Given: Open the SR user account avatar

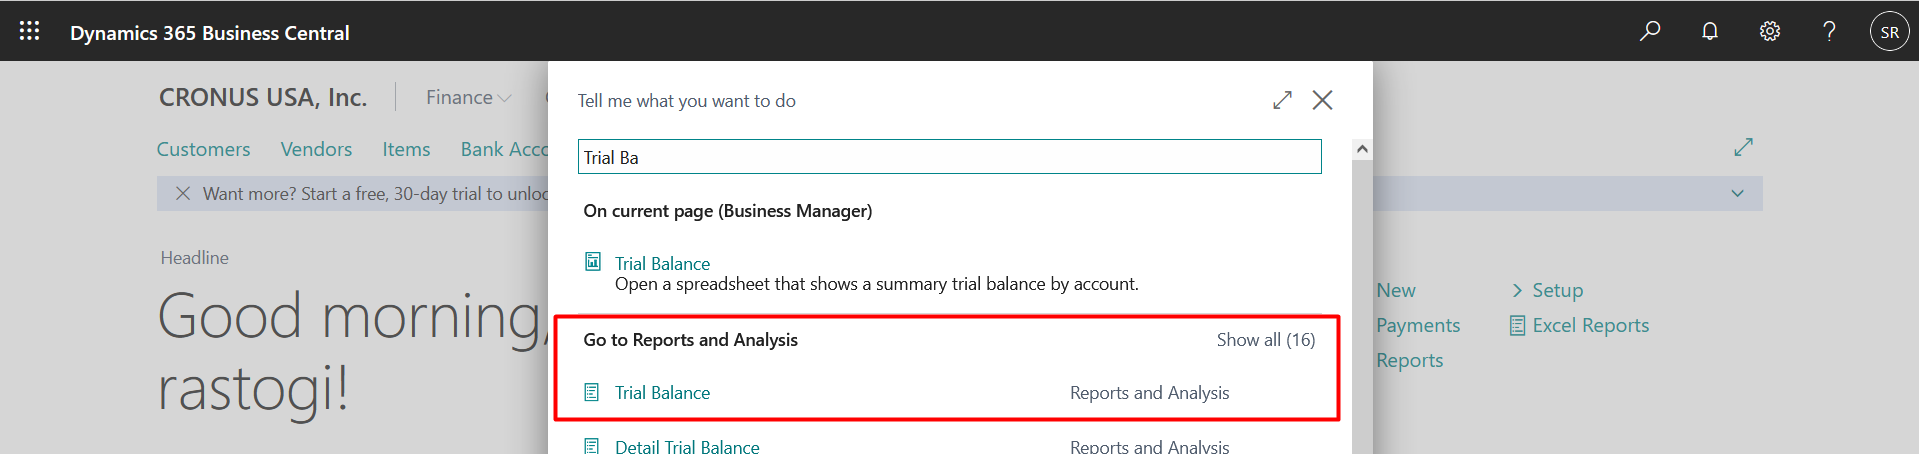Looking at the screenshot, I should pyautogui.click(x=1889, y=32).
